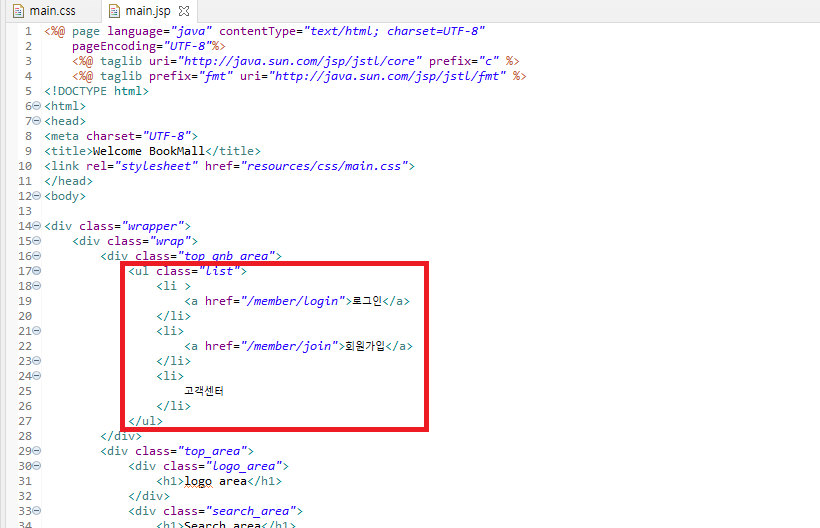Image resolution: width=820 pixels, height=528 pixels.
Task: Collapse the head tag fold on line 7
Action: click(37, 121)
